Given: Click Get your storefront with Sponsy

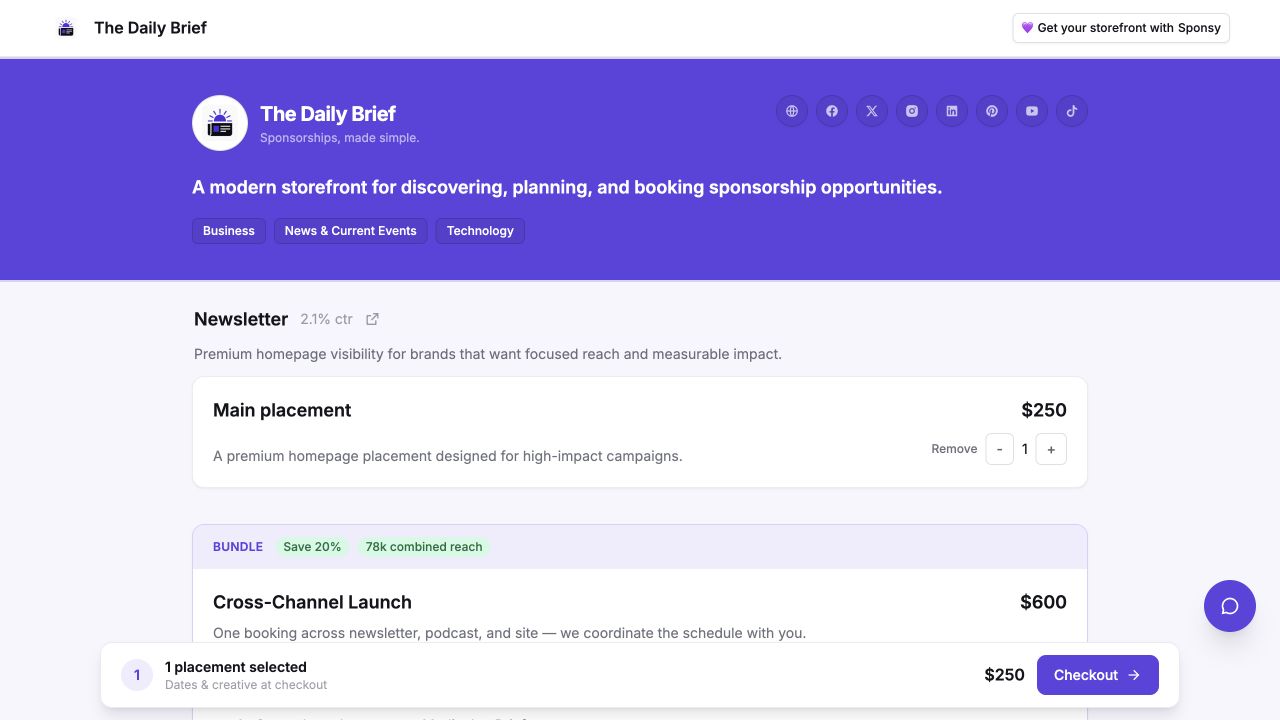Looking at the screenshot, I should point(1121,28).
